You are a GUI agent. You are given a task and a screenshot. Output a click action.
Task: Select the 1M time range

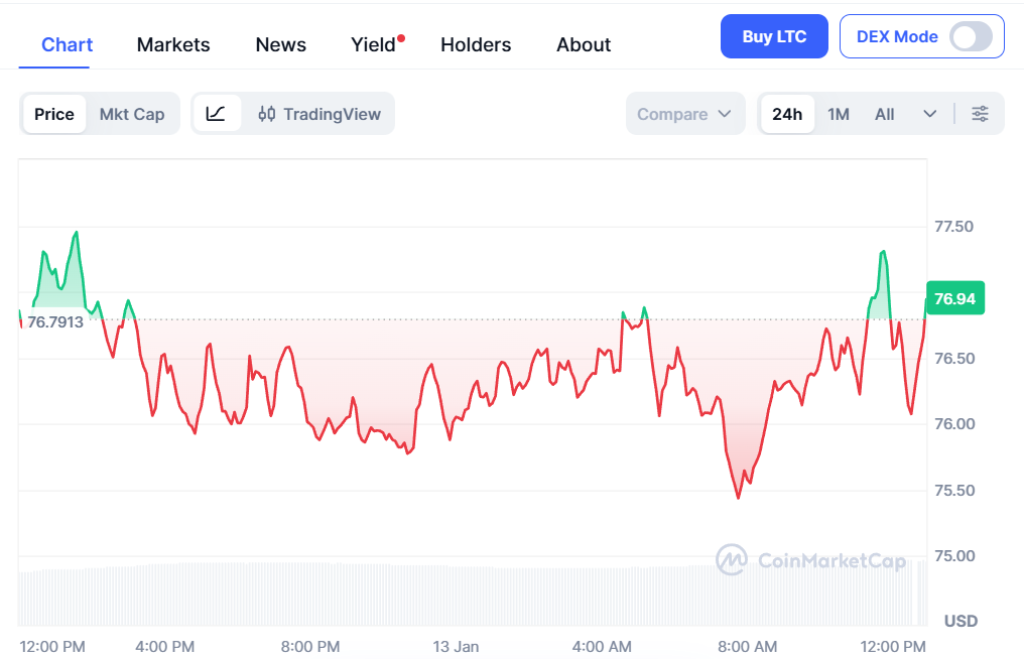[838, 114]
